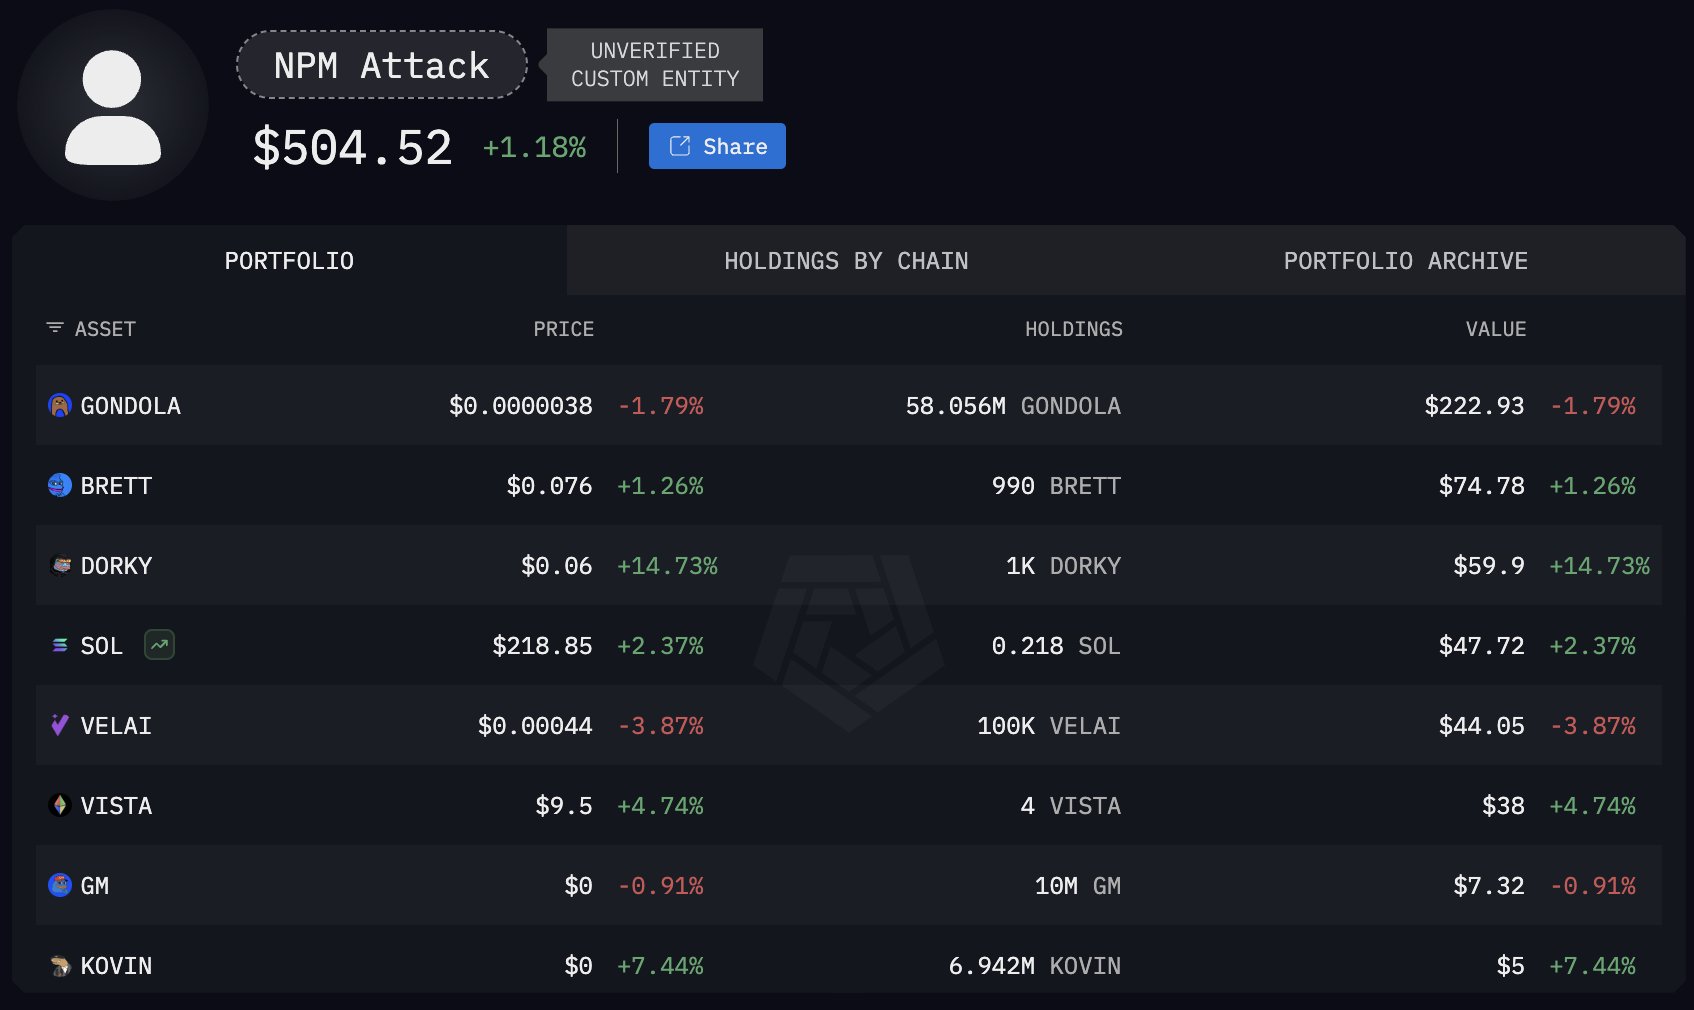1694x1010 pixels.
Task: Sort table by VALUE column
Action: pyautogui.click(x=1495, y=329)
